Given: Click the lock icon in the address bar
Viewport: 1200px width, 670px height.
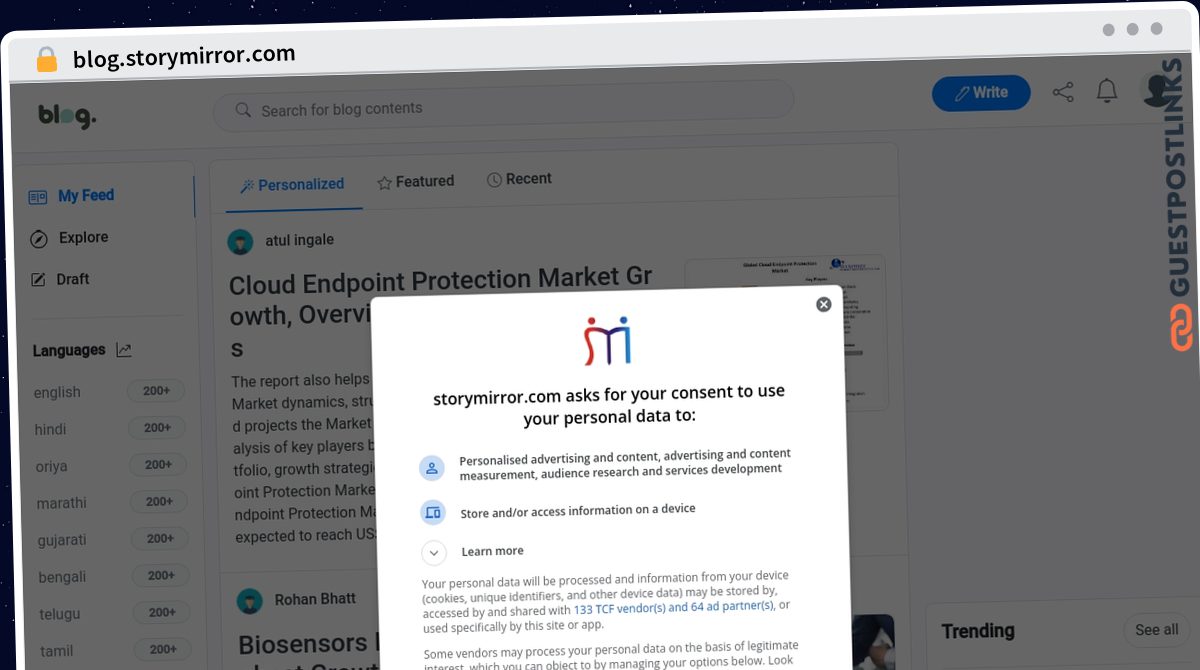Looking at the screenshot, I should tap(46, 60).
